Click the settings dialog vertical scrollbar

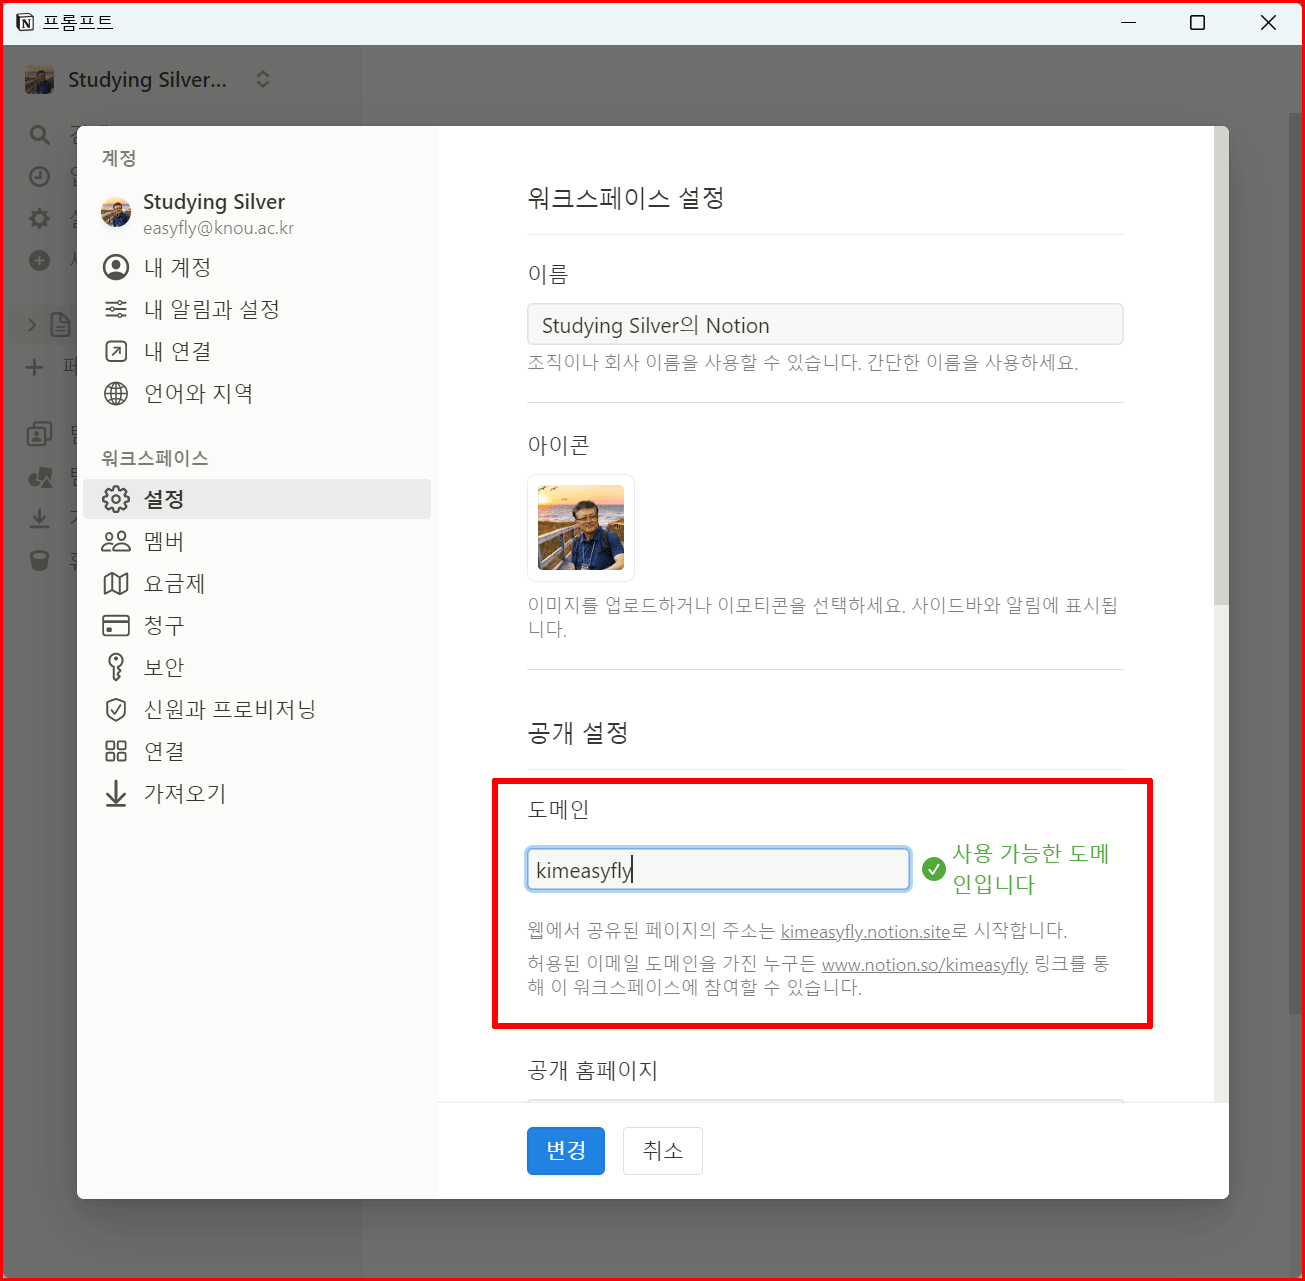(x=1221, y=368)
